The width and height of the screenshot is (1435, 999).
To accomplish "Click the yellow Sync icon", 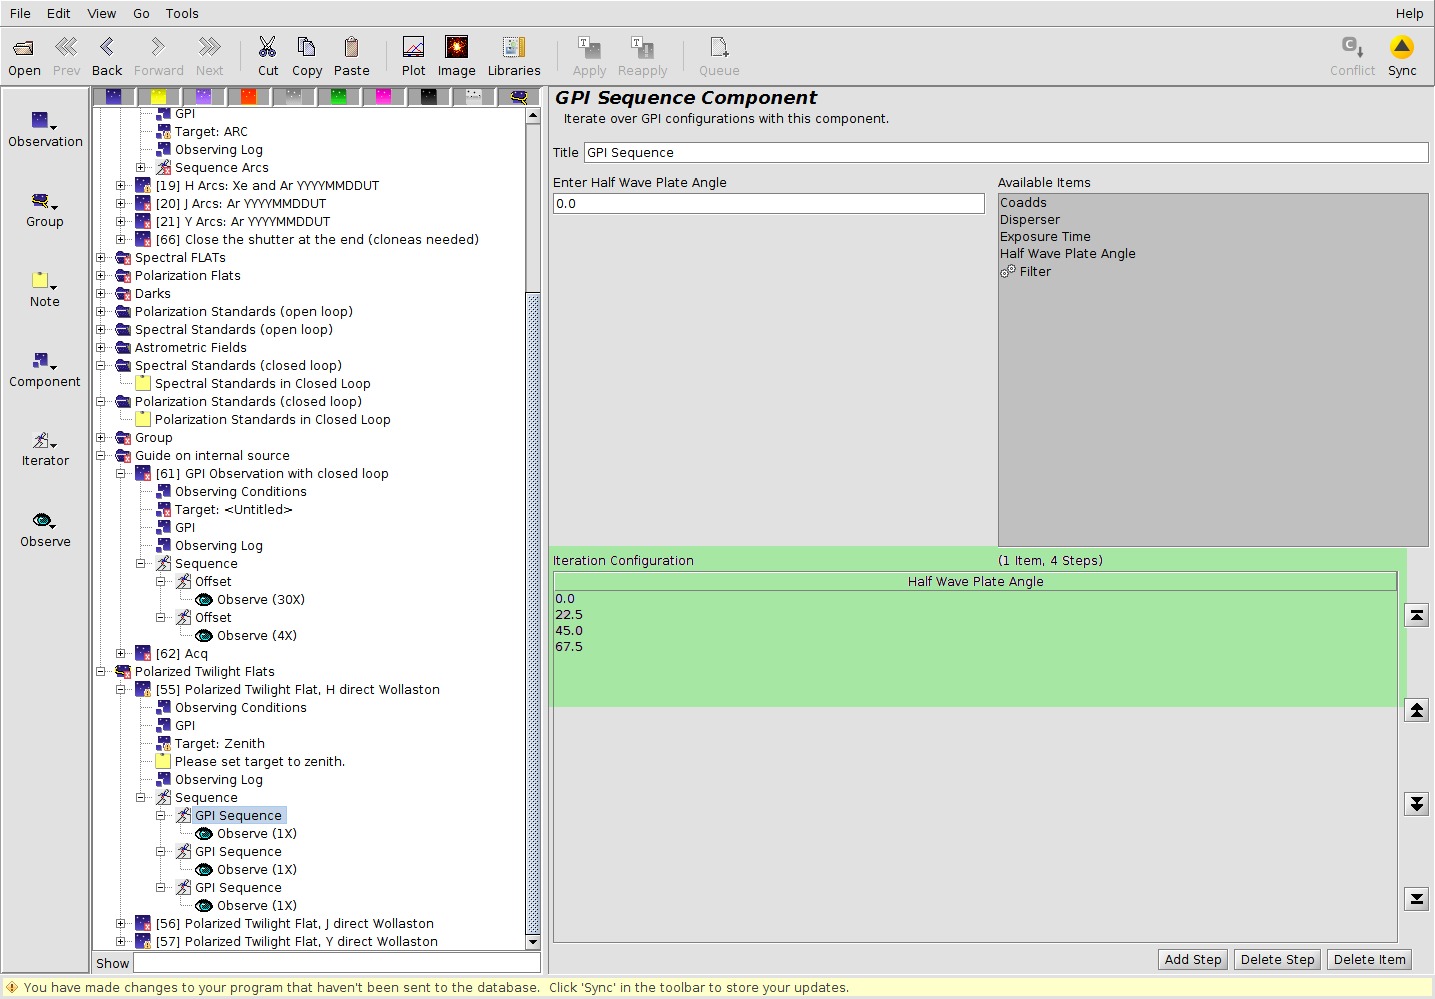I will point(1402,47).
